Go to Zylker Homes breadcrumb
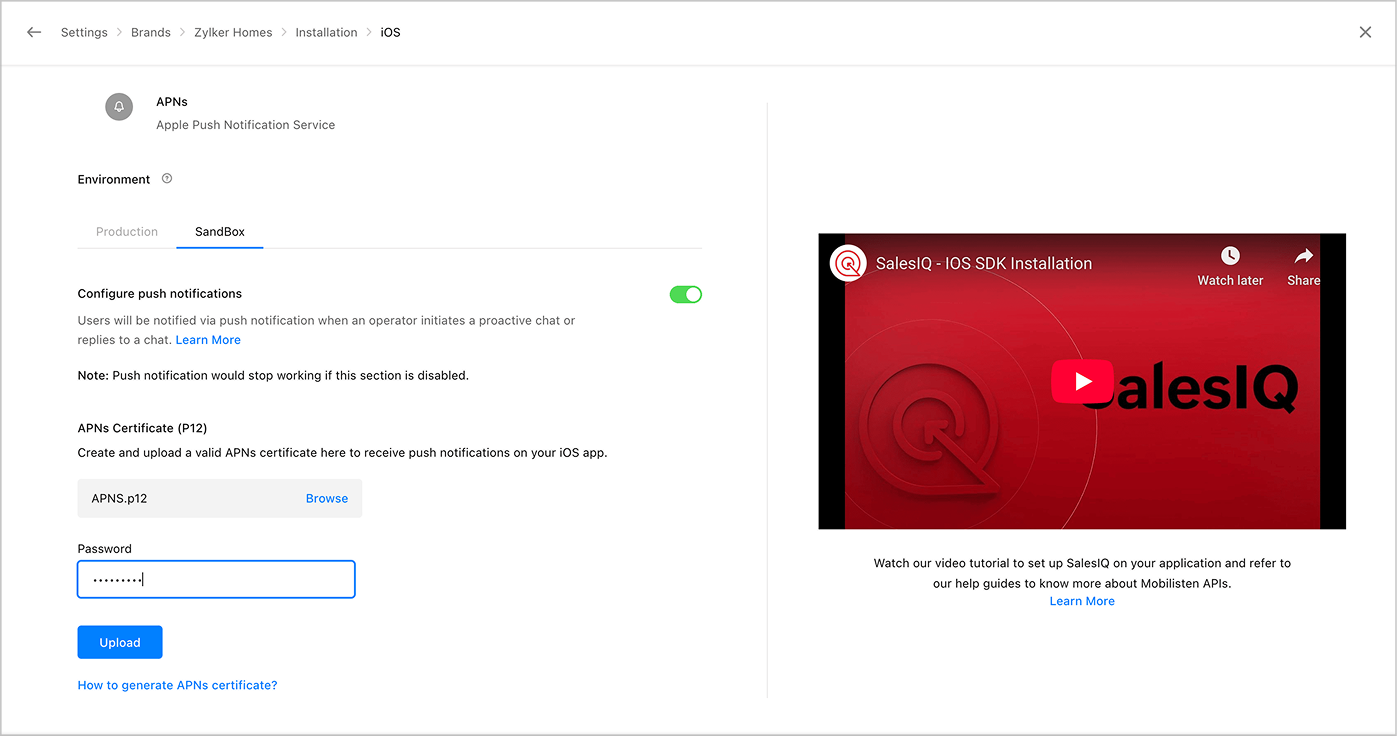Screen dimensions: 1397x736 (233, 32)
